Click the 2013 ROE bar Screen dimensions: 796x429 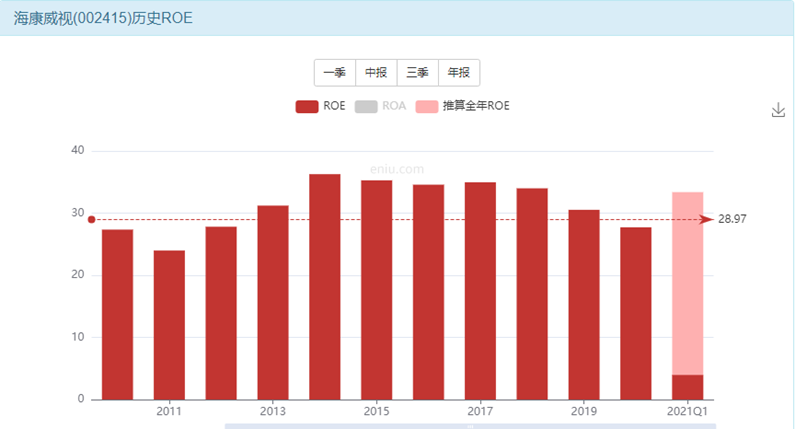273,303
